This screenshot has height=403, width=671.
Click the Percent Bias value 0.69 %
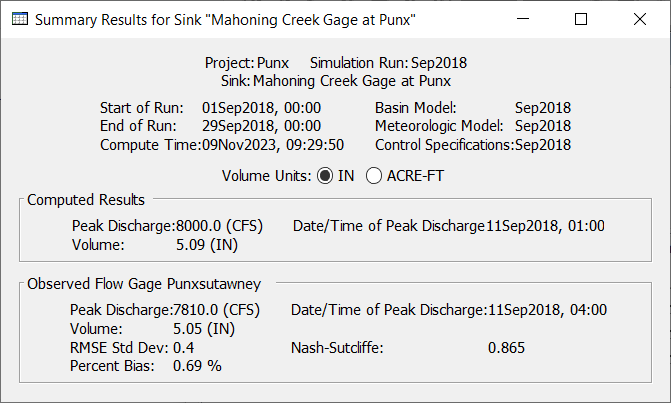(x=197, y=366)
